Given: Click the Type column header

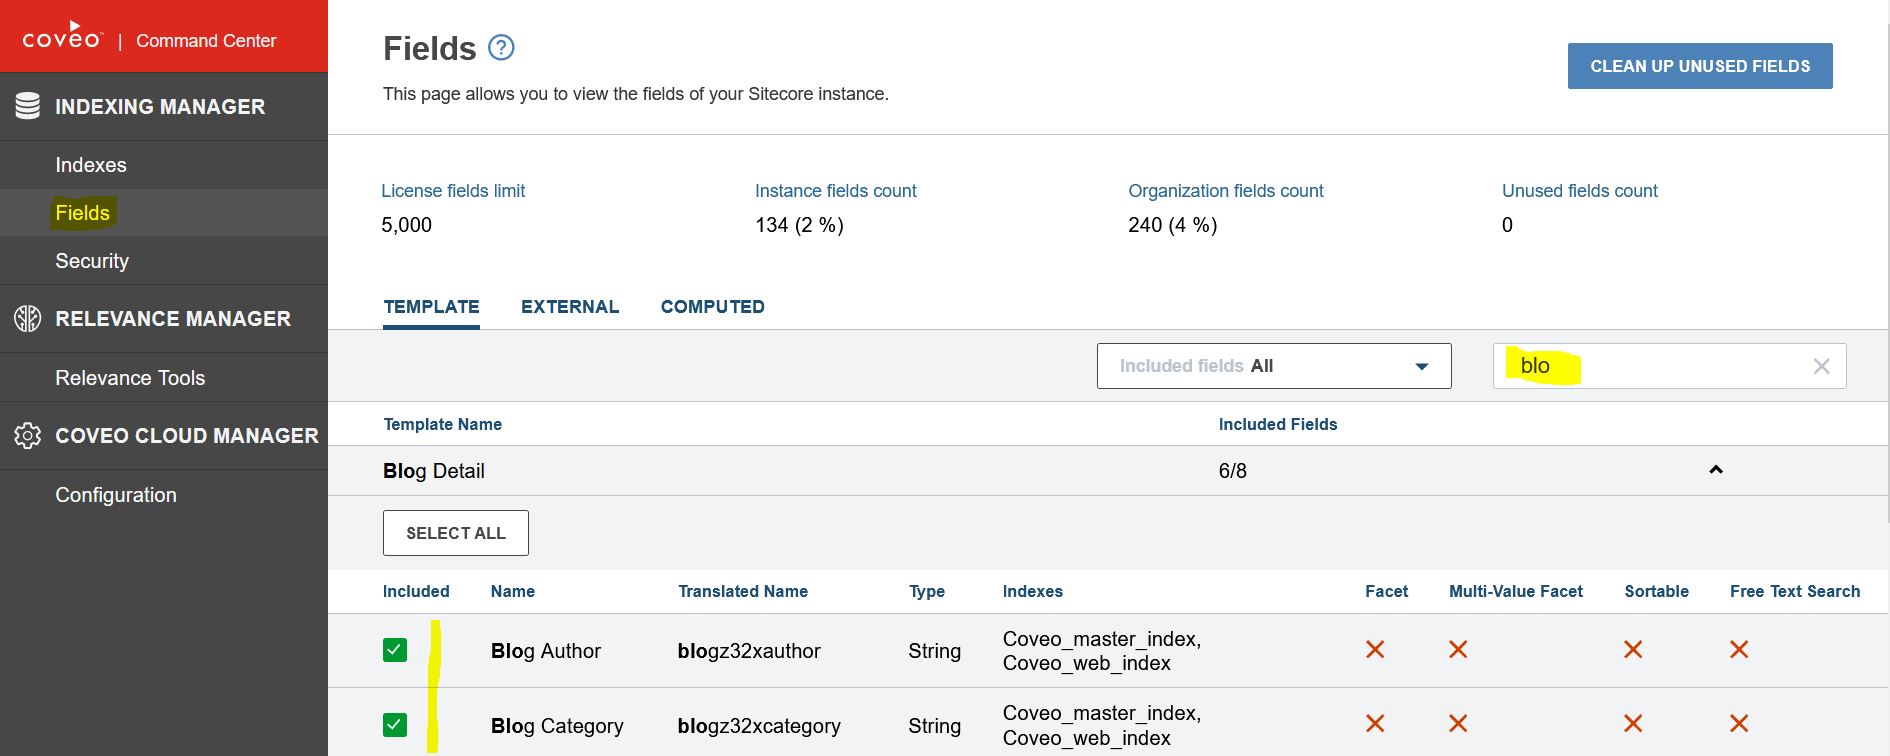Looking at the screenshot, I should pos(927,591).
